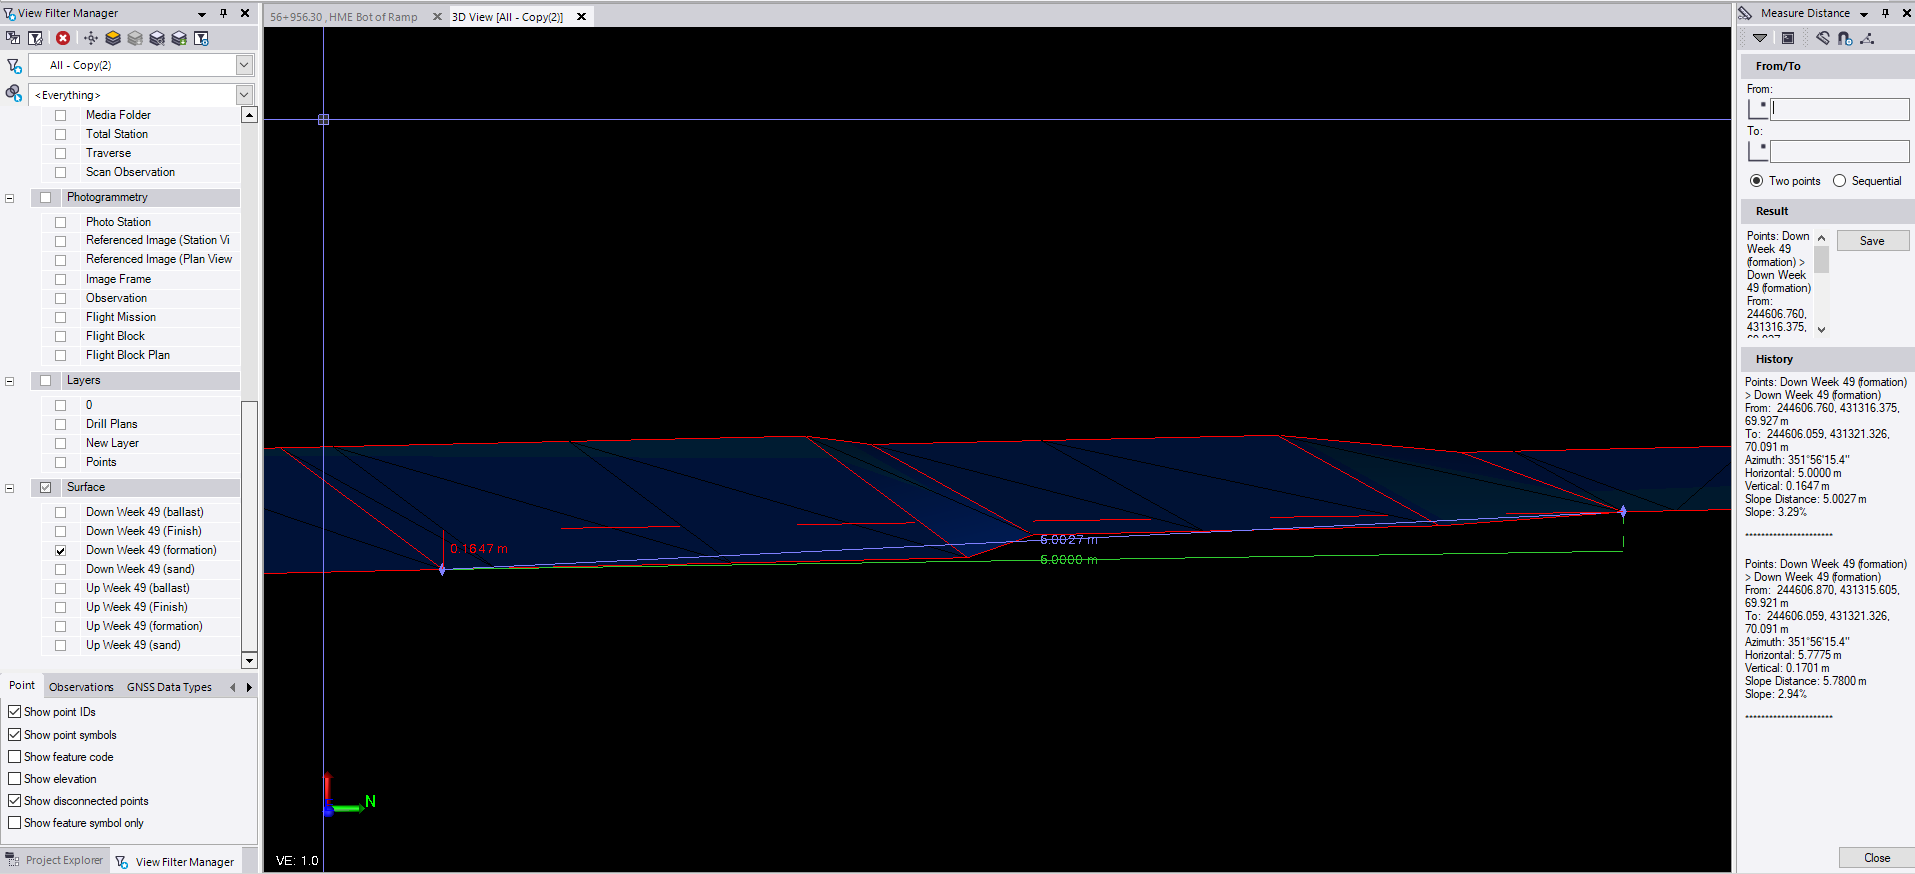Image resolution: width=1915 pixels, height=874 pixels.
Task: Click the selection set icon beside Everything
Action: click(x=14, y=93)
